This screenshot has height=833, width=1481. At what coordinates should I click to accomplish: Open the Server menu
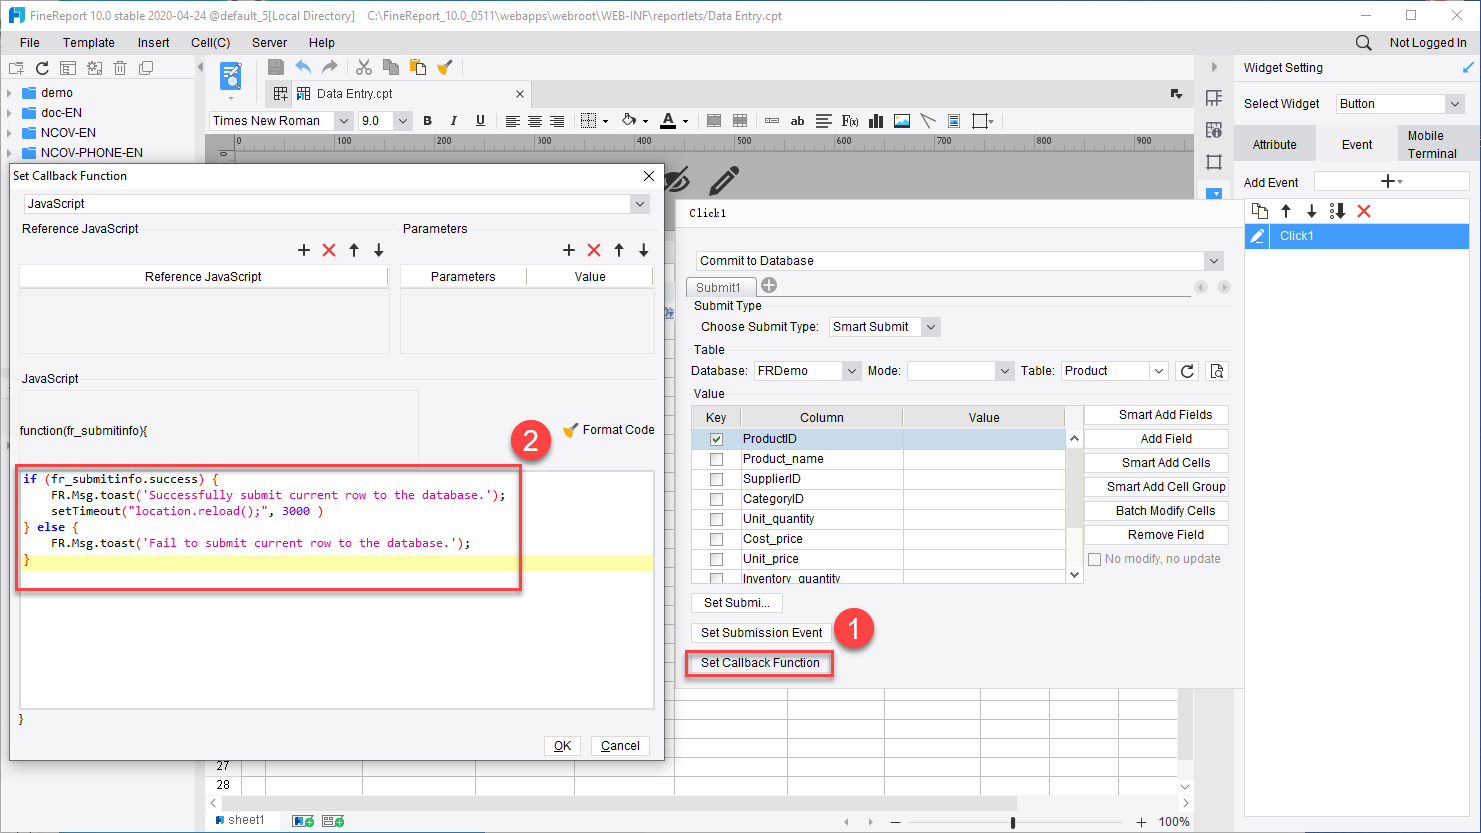coord(269,42)
